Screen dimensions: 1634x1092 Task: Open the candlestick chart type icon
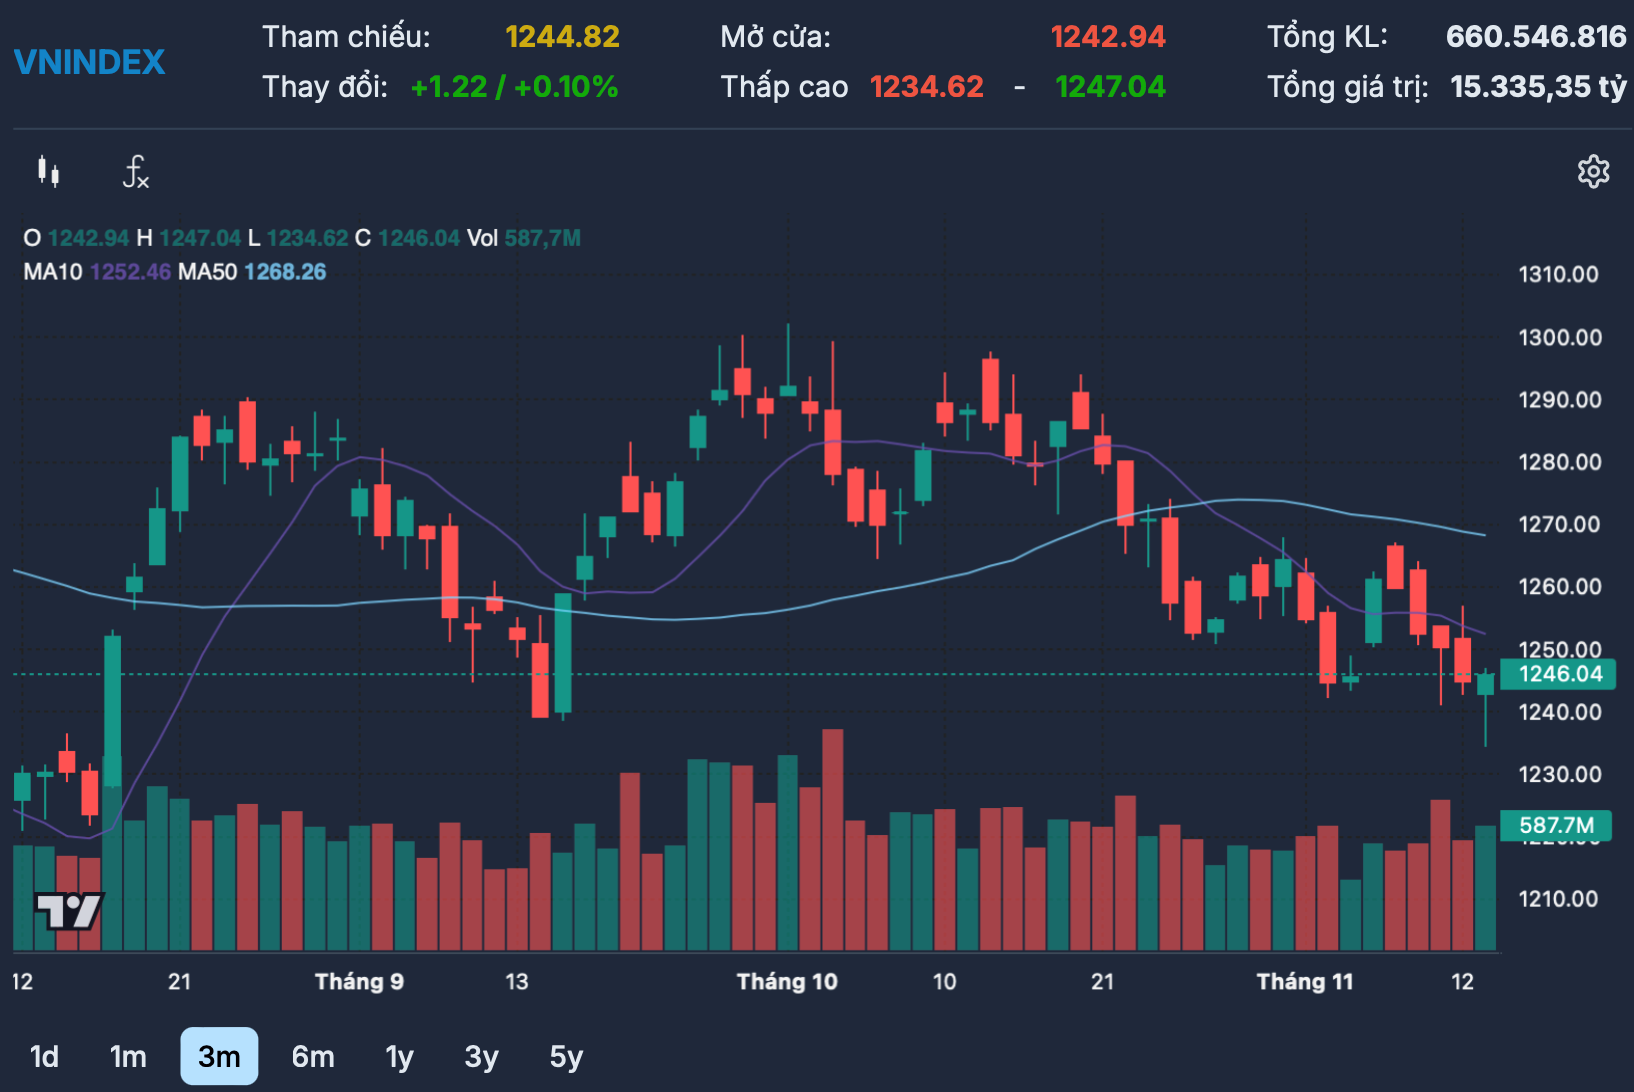coord(48,172)
